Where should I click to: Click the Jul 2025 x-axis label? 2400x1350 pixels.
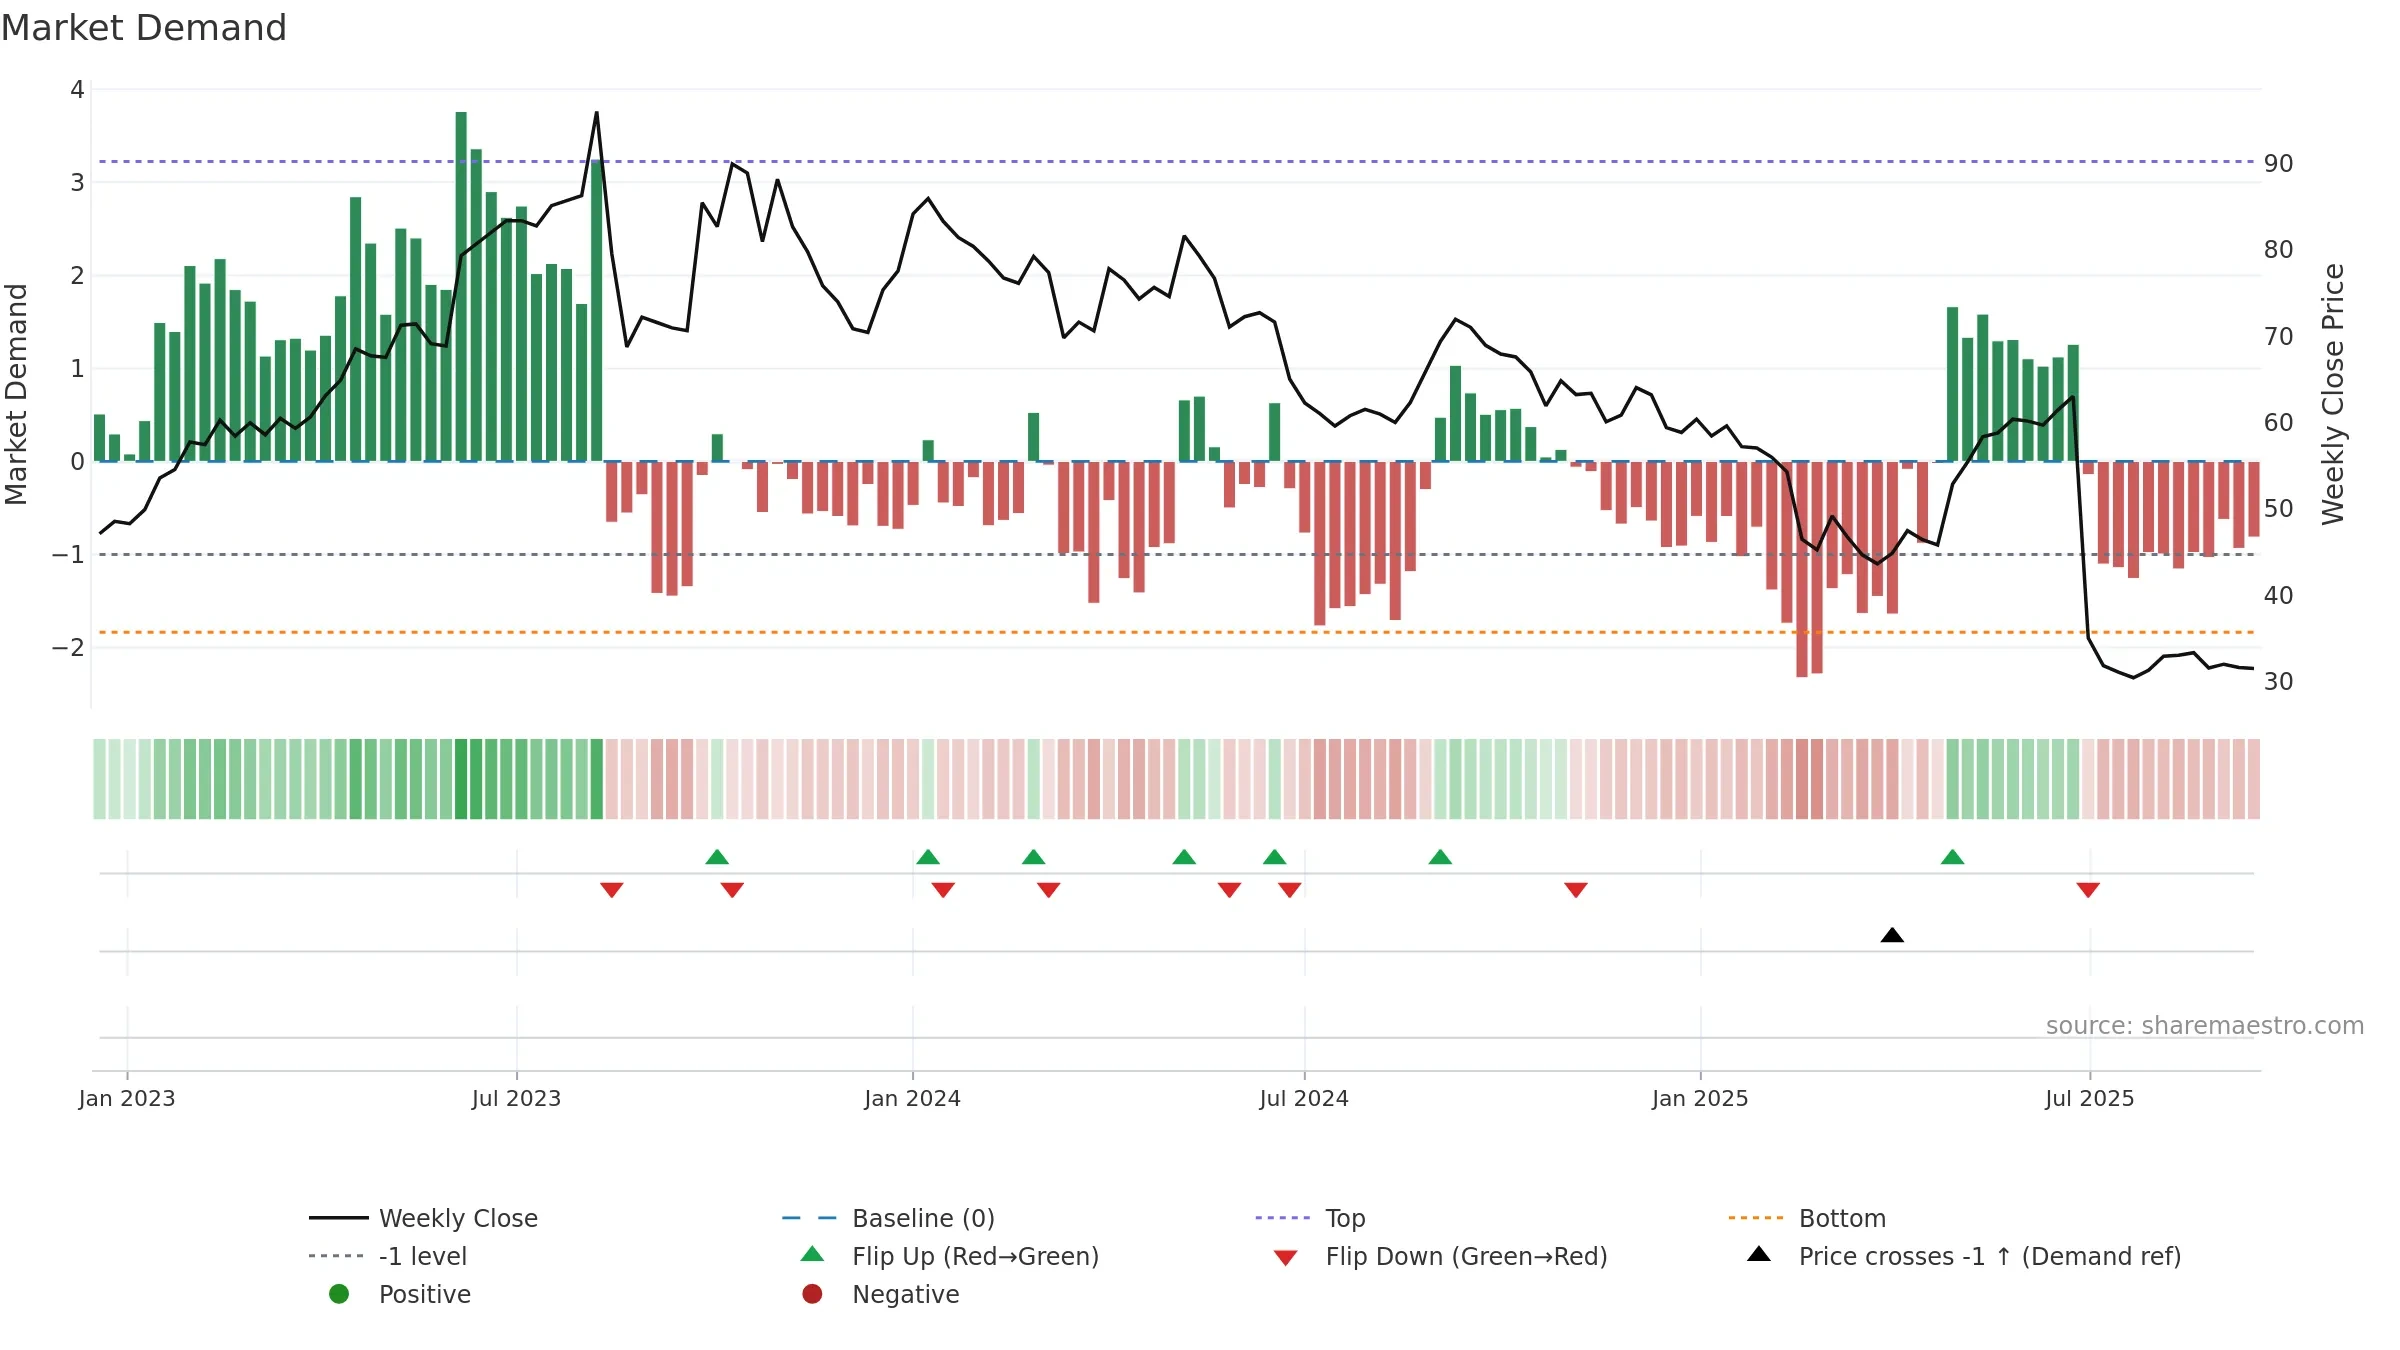[x=2090, y=1098]
